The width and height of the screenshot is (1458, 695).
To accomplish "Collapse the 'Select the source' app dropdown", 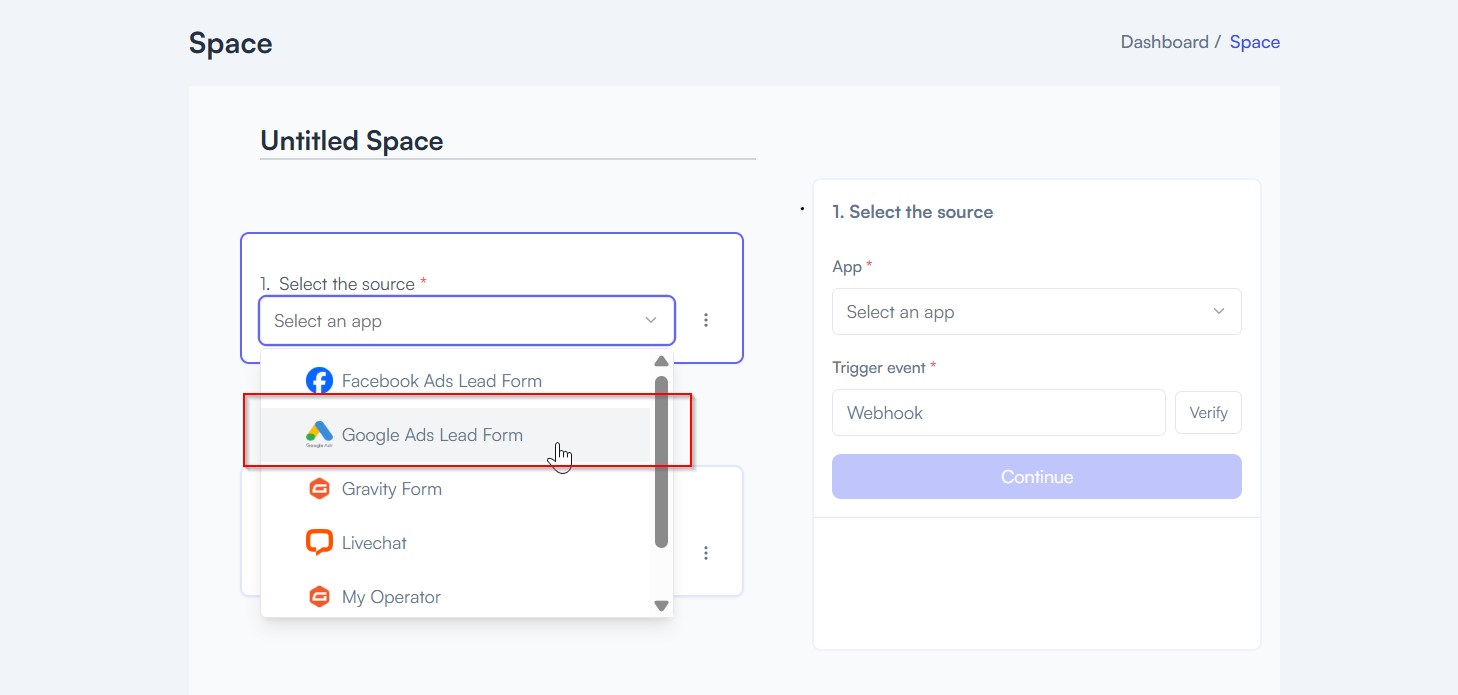I will click(467, 321).
